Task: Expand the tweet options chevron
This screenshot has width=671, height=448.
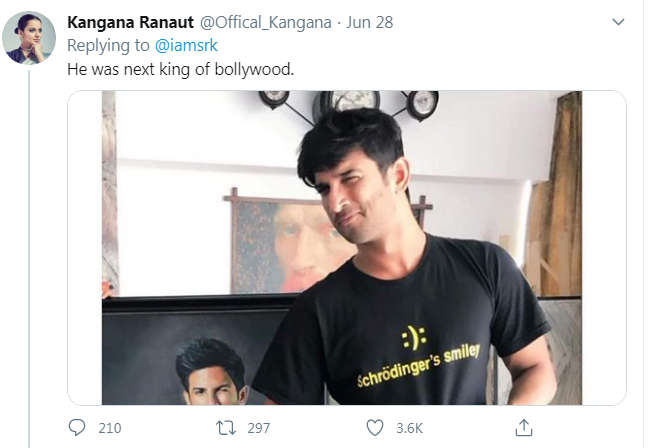Action: (x=619, y=22)
